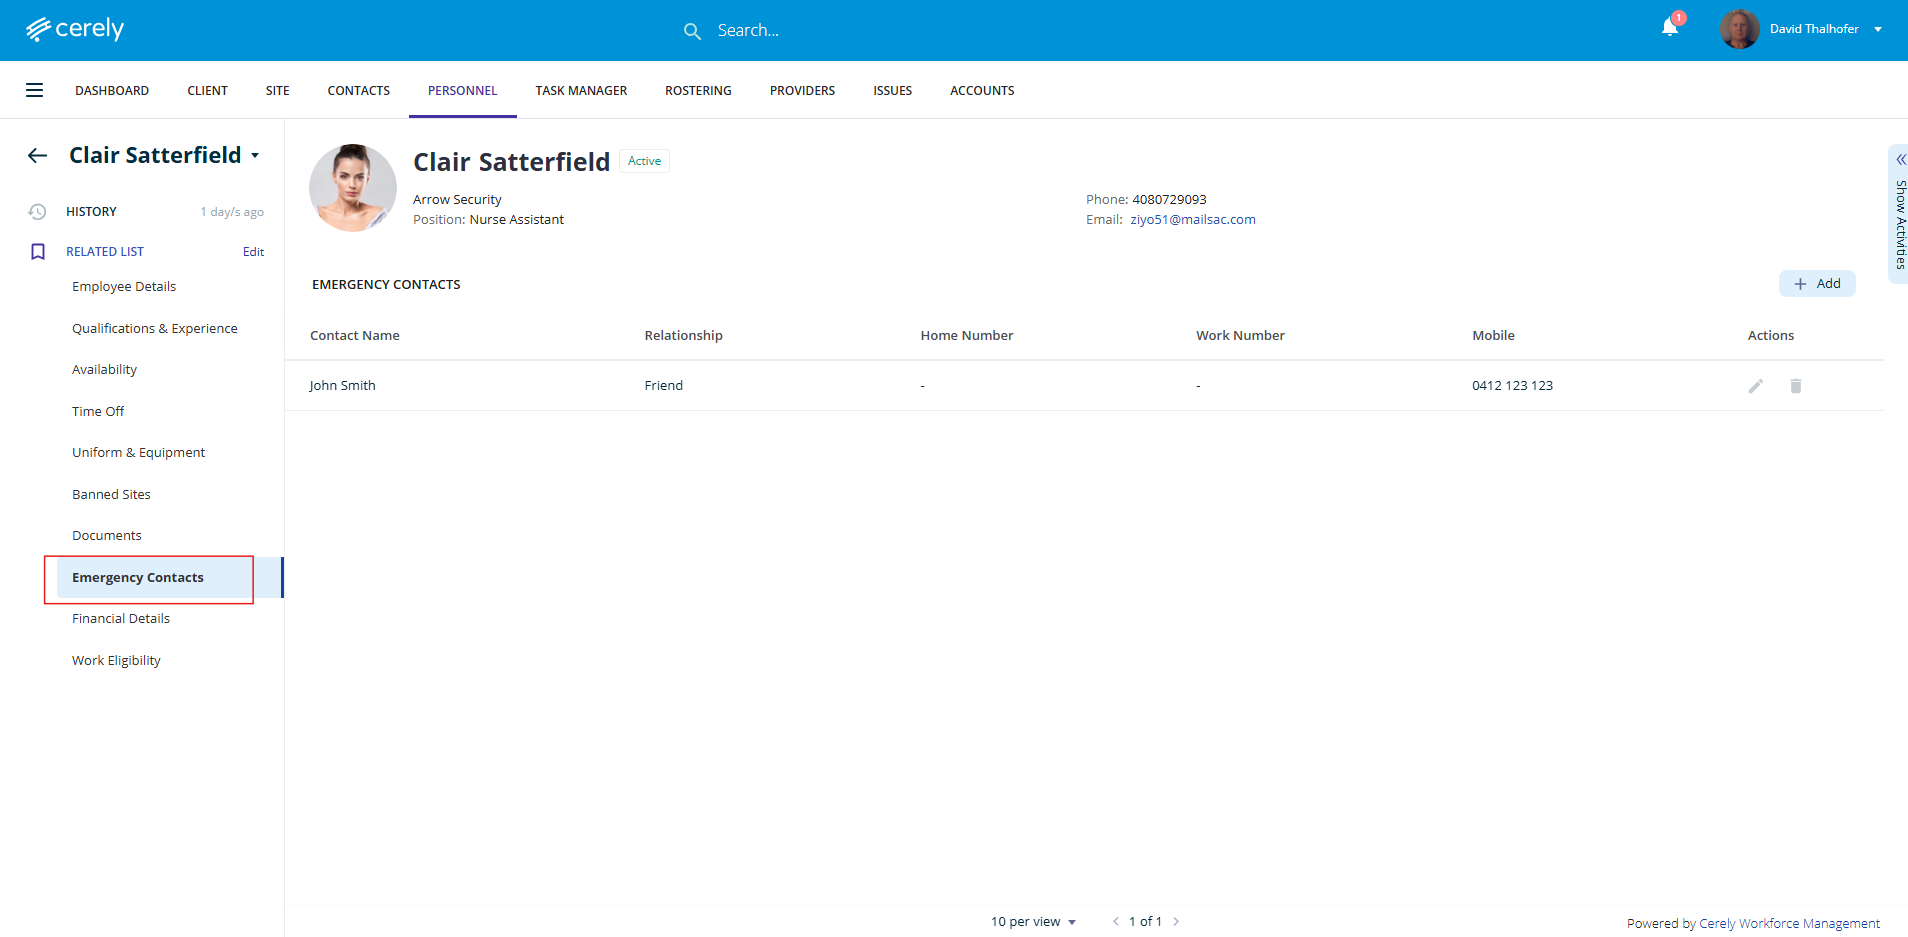Add a new emergency contact
Image resolution: width=1908 pixels, height=937 pixels.
pyautogui.click(x=1816, y=284)
